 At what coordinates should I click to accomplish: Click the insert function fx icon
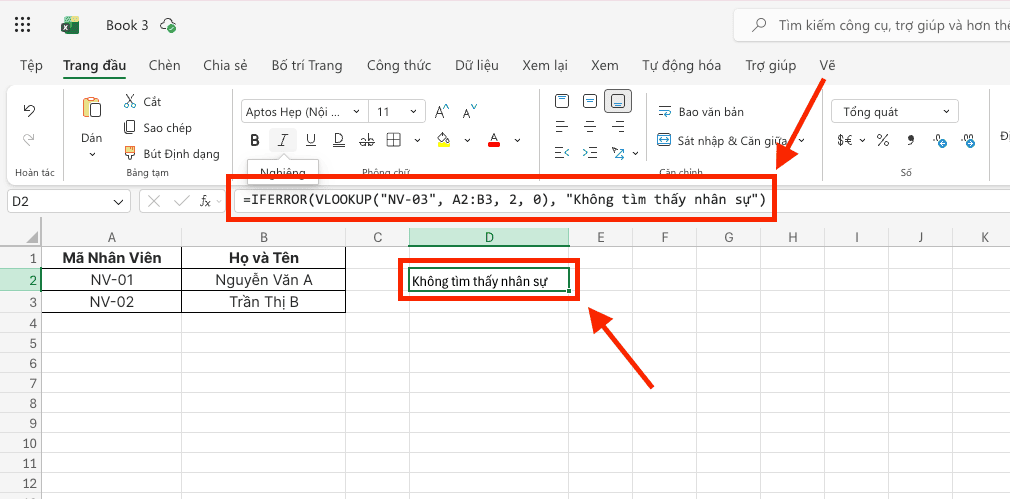(x=205, y=201)
